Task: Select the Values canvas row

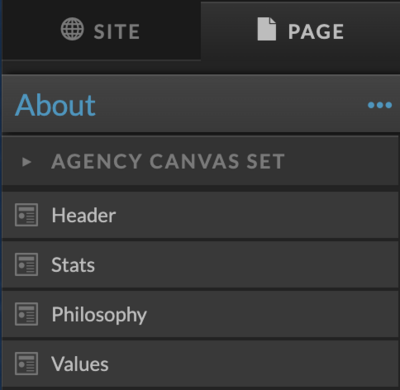Action: pos(200,364)
